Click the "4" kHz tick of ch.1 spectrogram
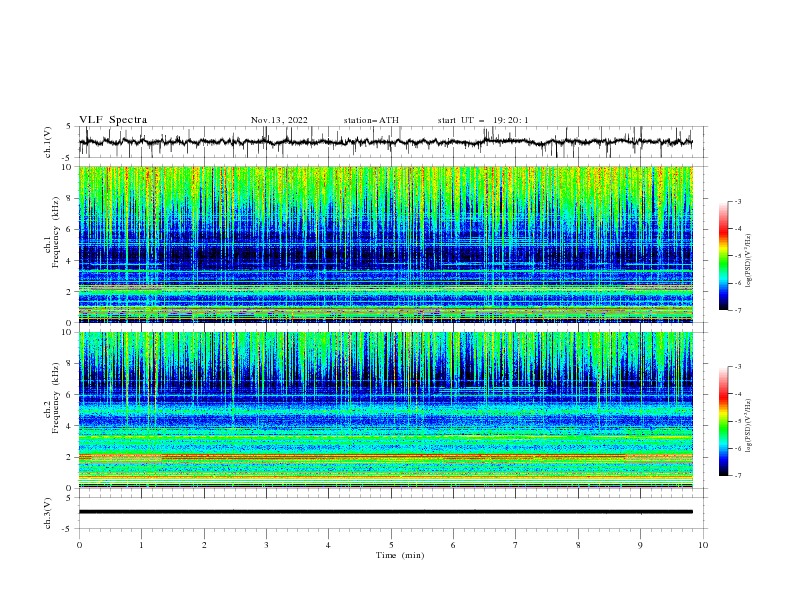Image resolution: width=792 pixels, height=612 pixels. pos(70,261)
